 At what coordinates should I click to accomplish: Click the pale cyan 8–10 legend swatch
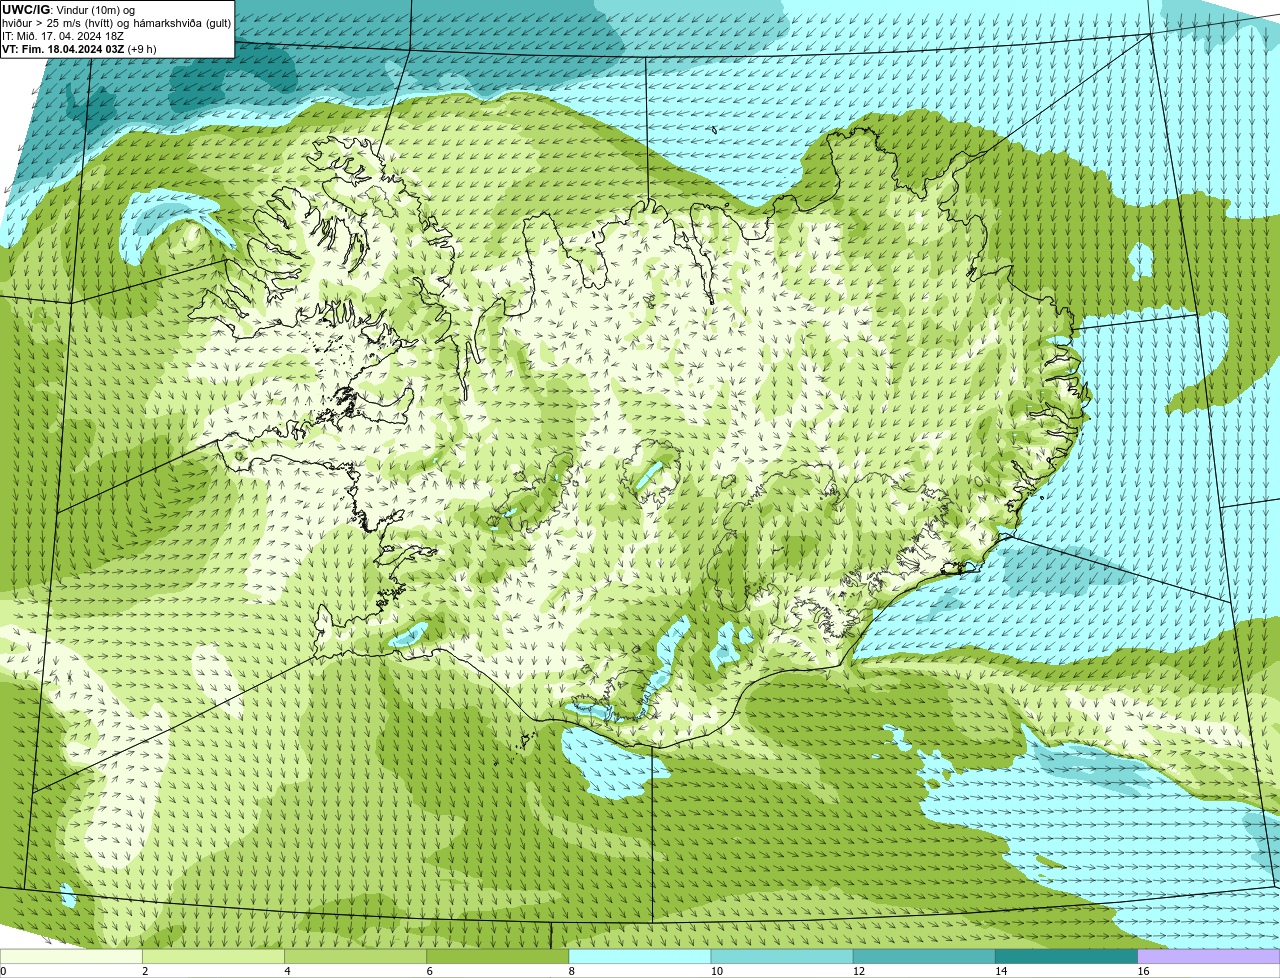click(639, 957)
